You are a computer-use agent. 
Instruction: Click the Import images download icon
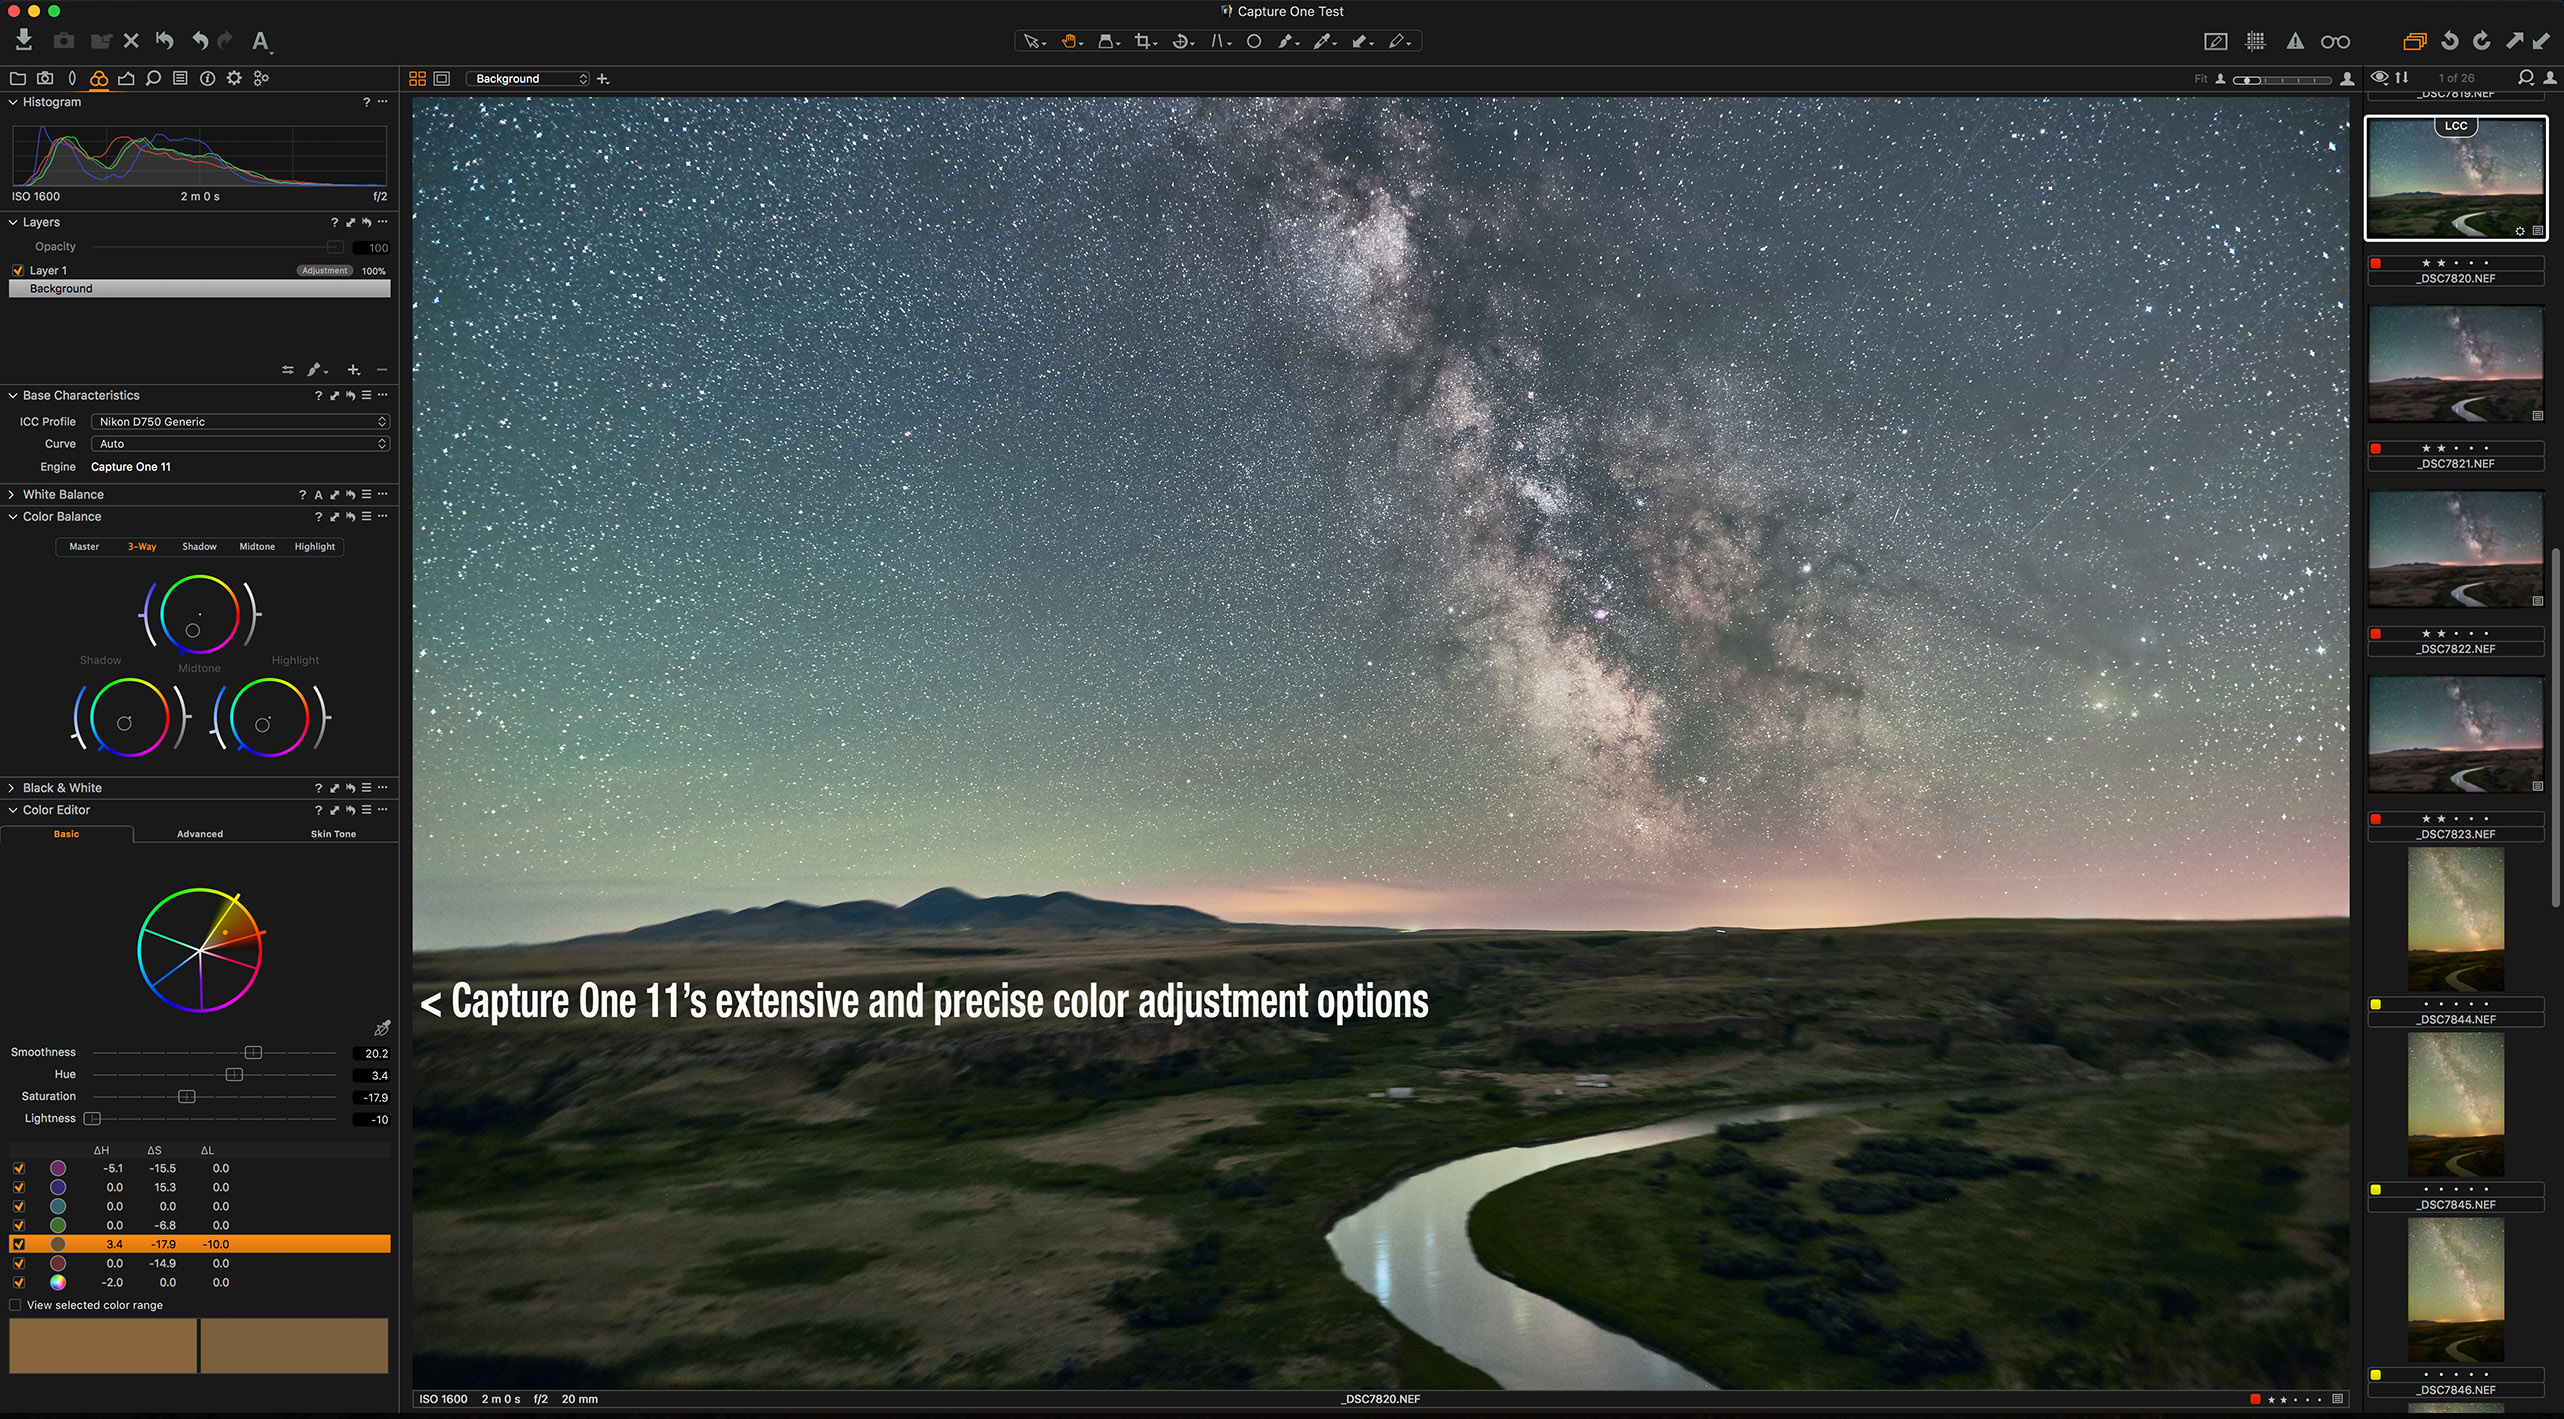tap(24, 40)
